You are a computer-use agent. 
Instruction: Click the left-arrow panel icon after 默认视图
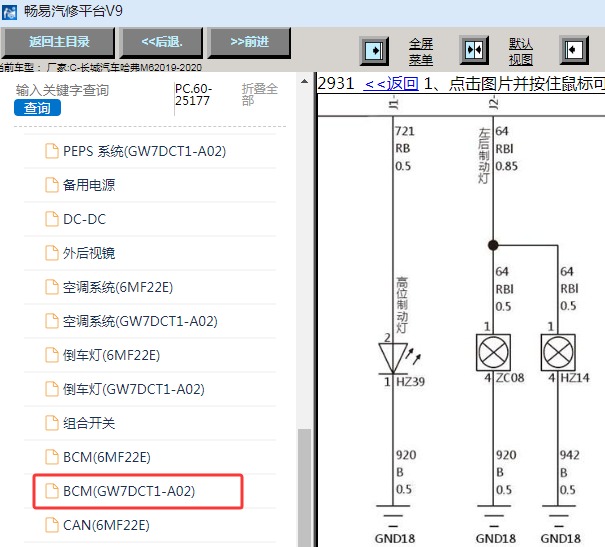[574, 50]
